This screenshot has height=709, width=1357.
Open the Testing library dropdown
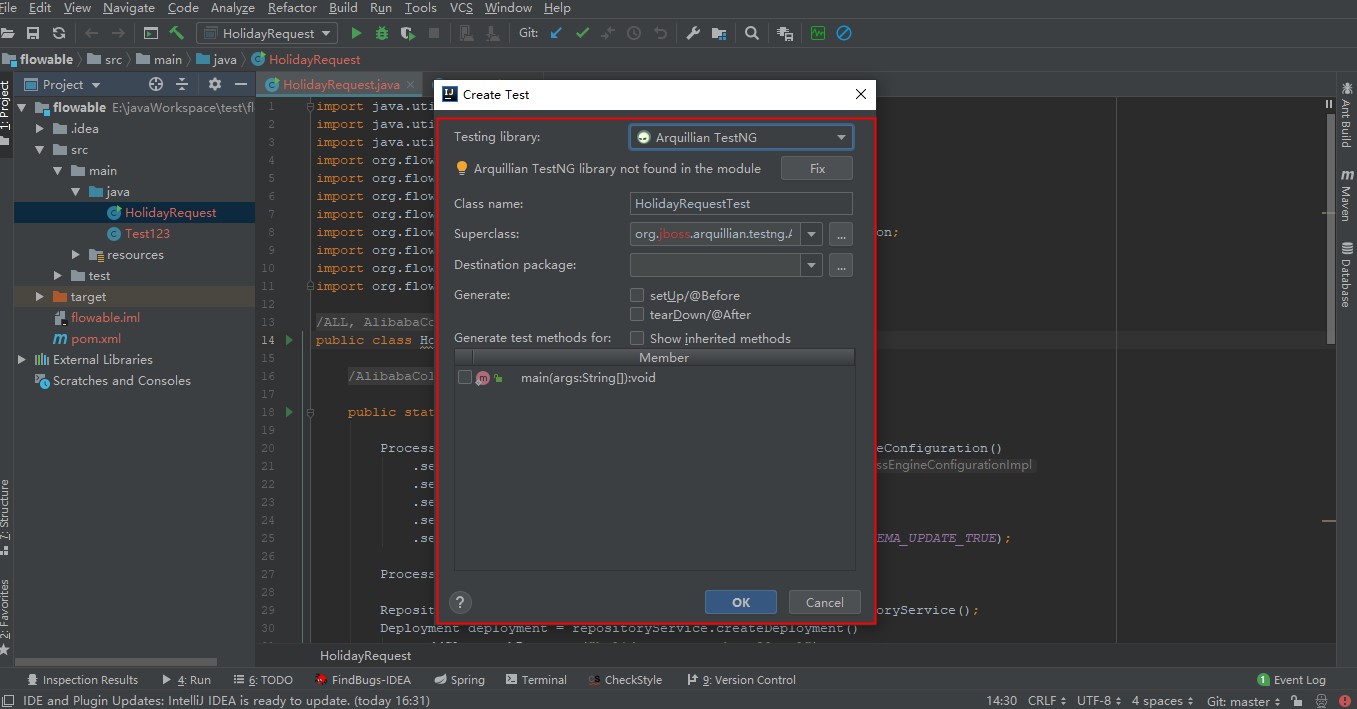740,137
